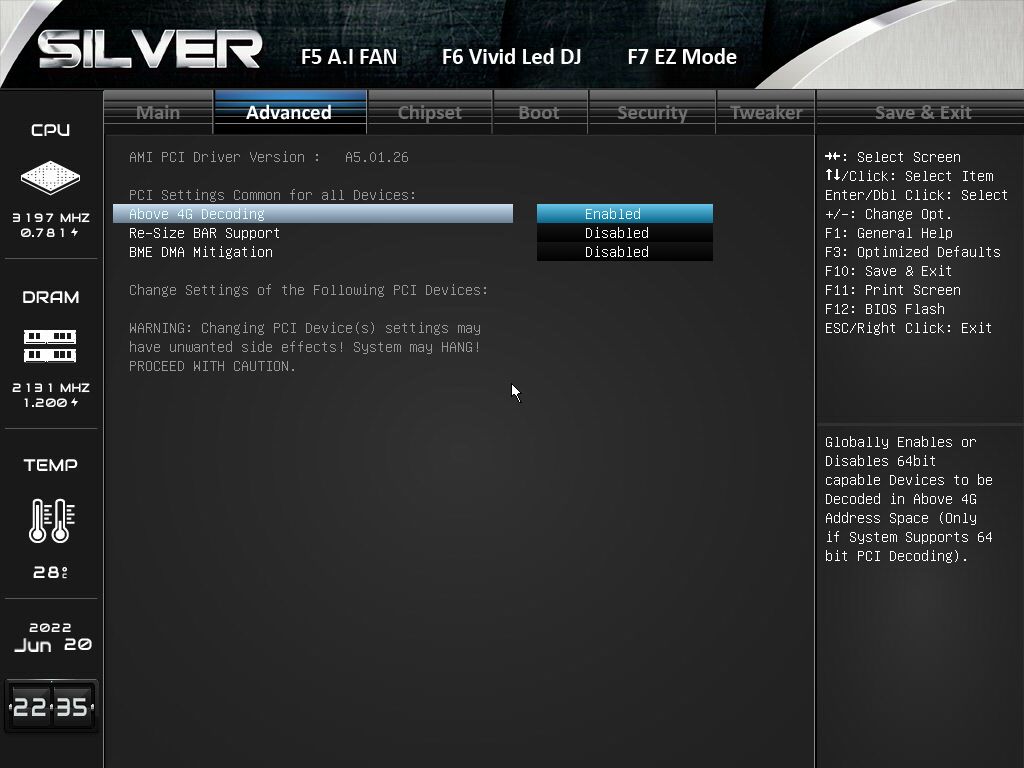Screen dimensions: 1024x768
Task: Click AMI PCI Driver Version text
Action: point(225,157)
